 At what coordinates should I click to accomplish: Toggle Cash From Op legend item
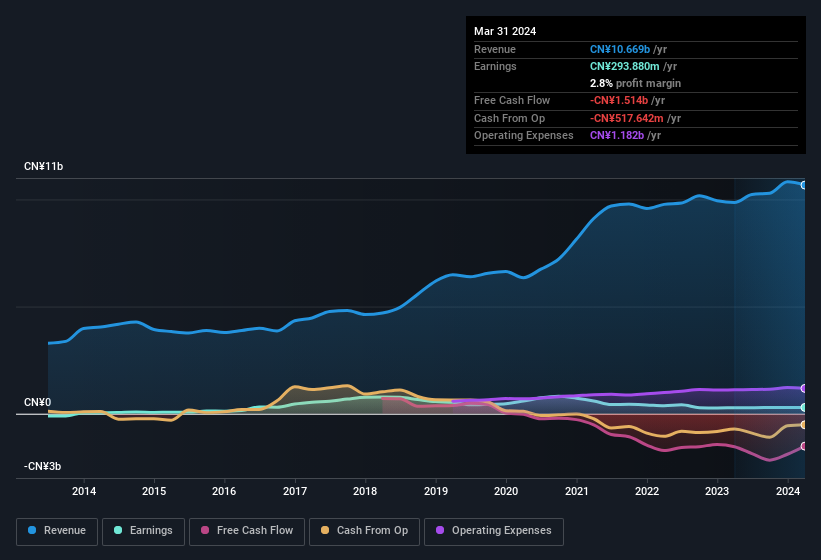coord(363,531)
